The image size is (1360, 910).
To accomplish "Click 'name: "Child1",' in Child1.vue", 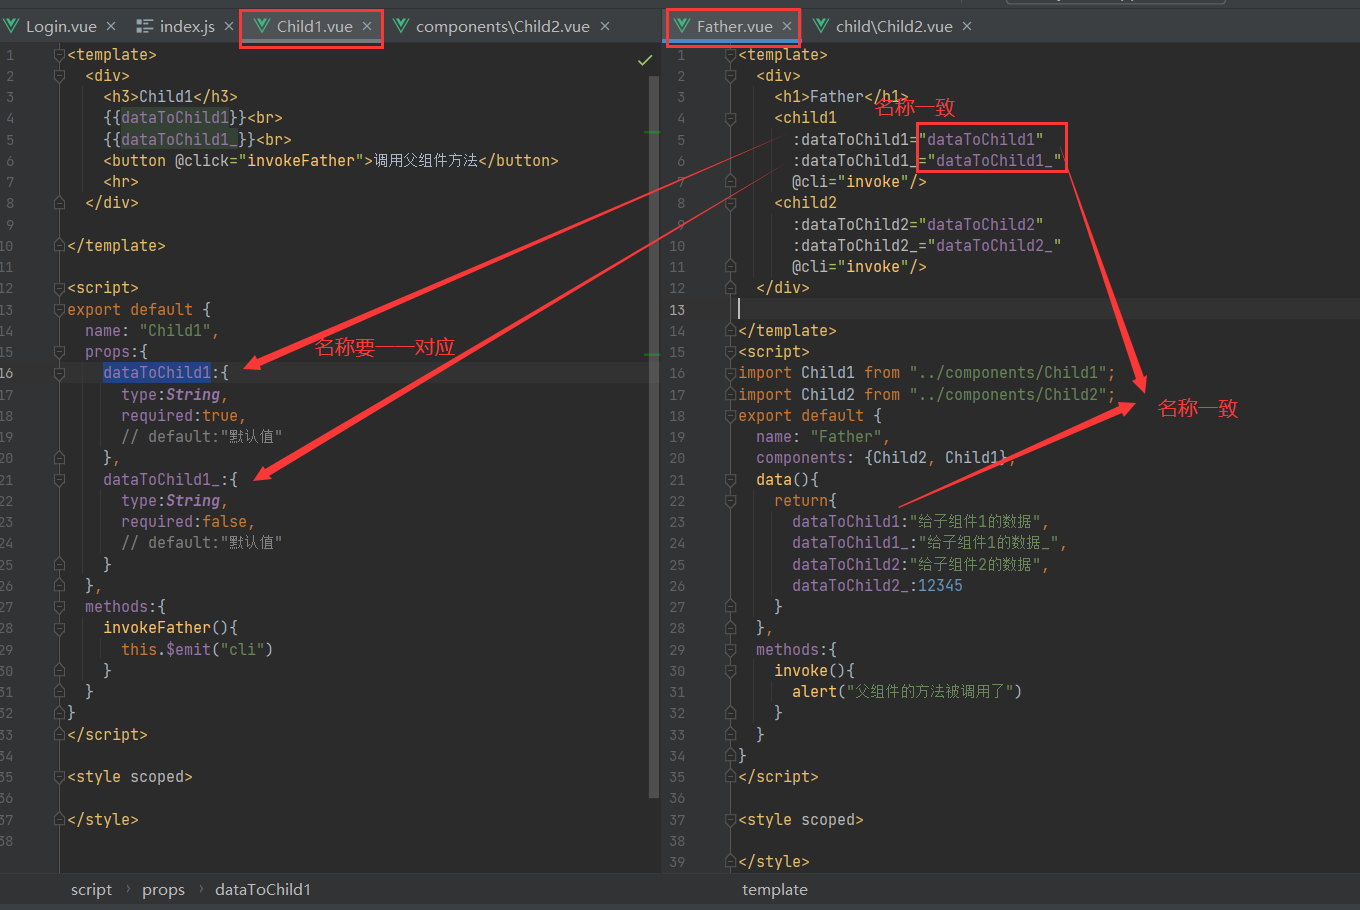I will [x=152, y=330].
